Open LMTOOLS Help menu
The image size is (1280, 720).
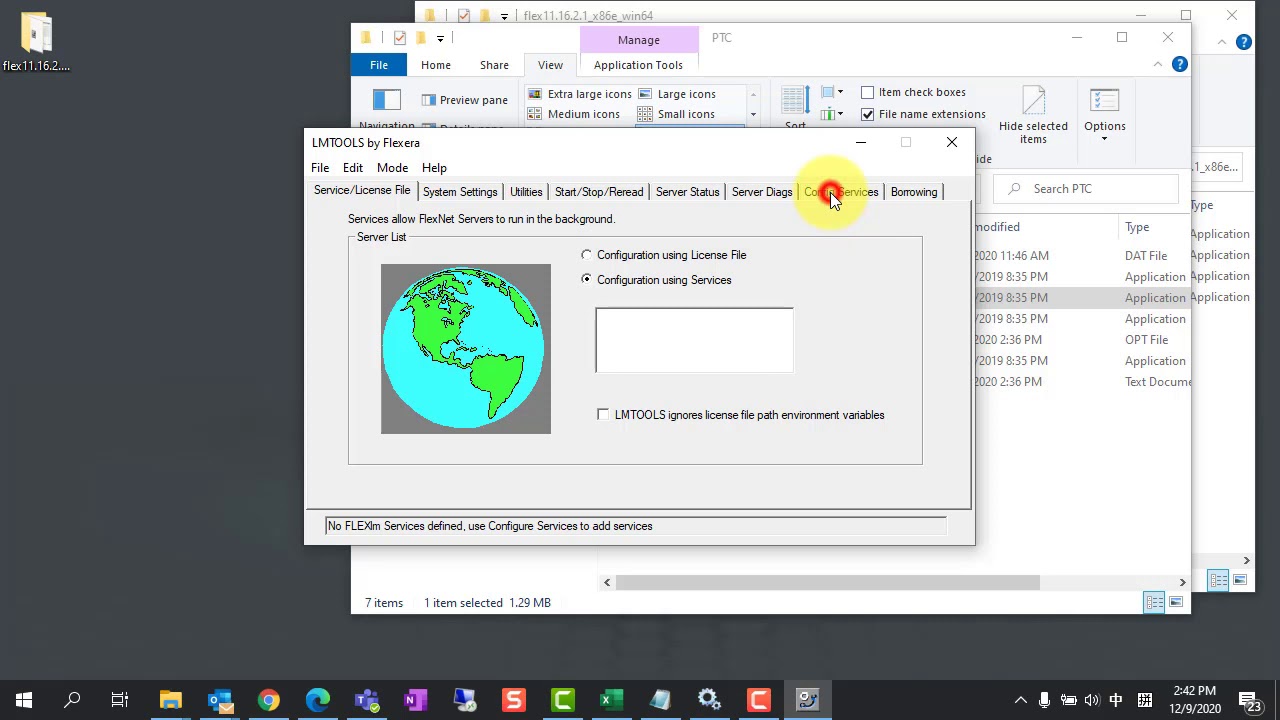point(434,168)
